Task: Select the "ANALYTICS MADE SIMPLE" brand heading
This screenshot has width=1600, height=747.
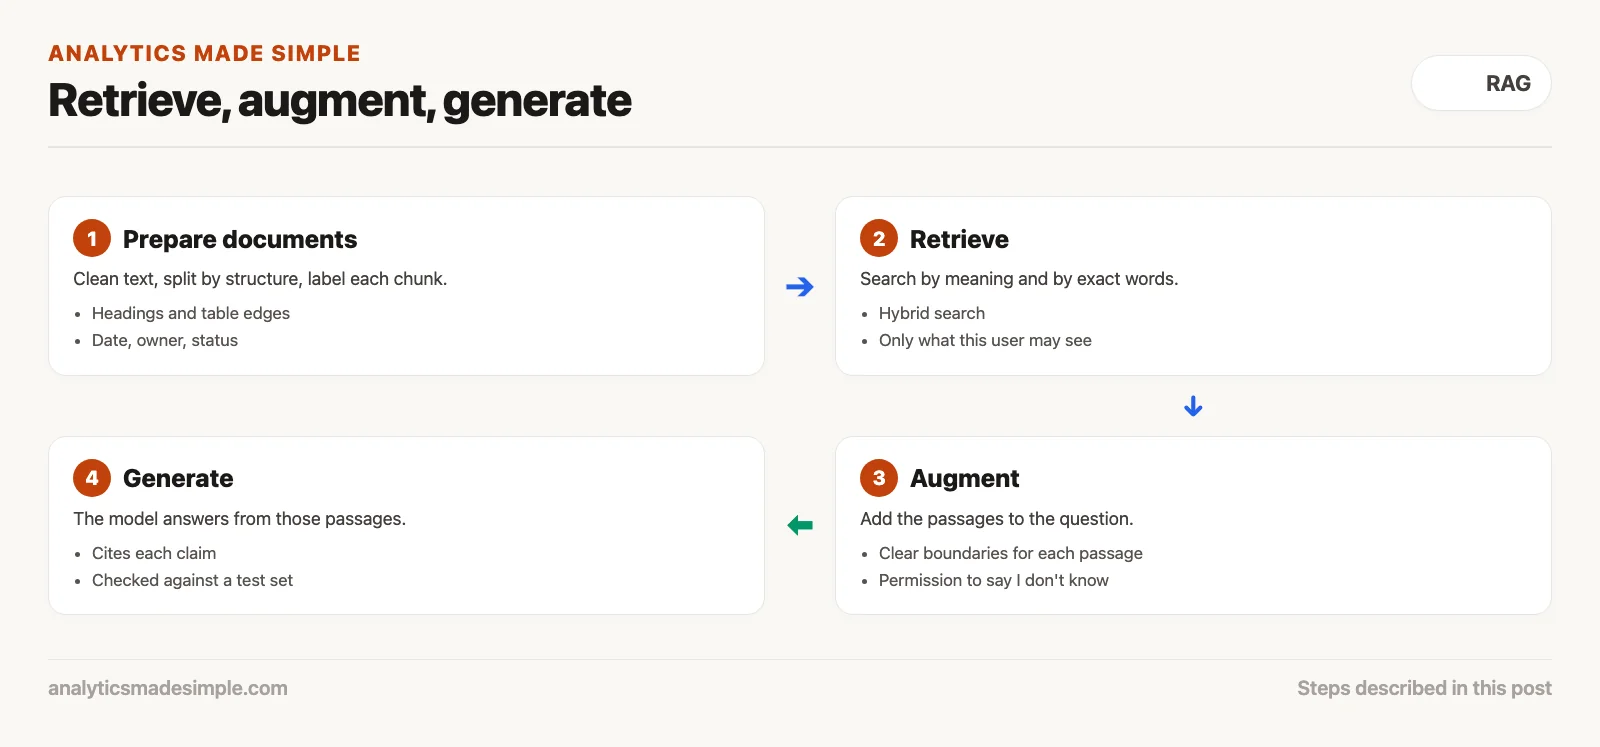Action: coord(204,53)
